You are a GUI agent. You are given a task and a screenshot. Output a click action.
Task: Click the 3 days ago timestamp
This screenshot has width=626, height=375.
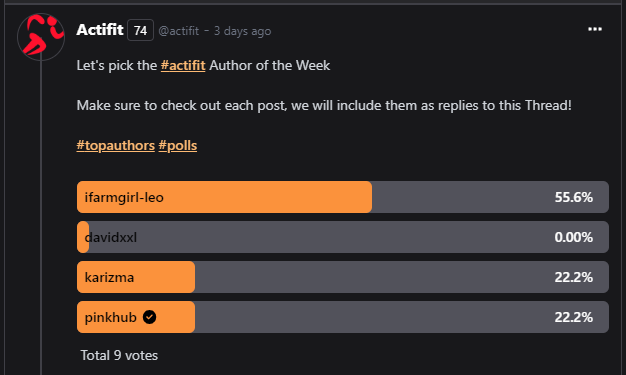242,31
